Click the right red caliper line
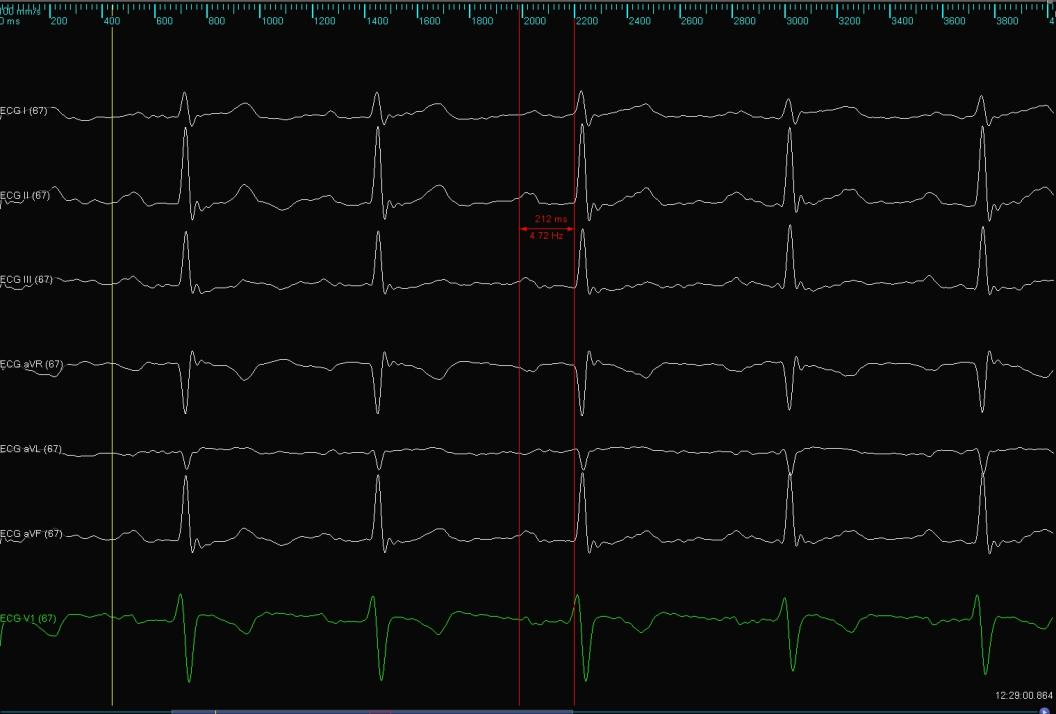Screen dimensions: 1056x714 (575, 400)
